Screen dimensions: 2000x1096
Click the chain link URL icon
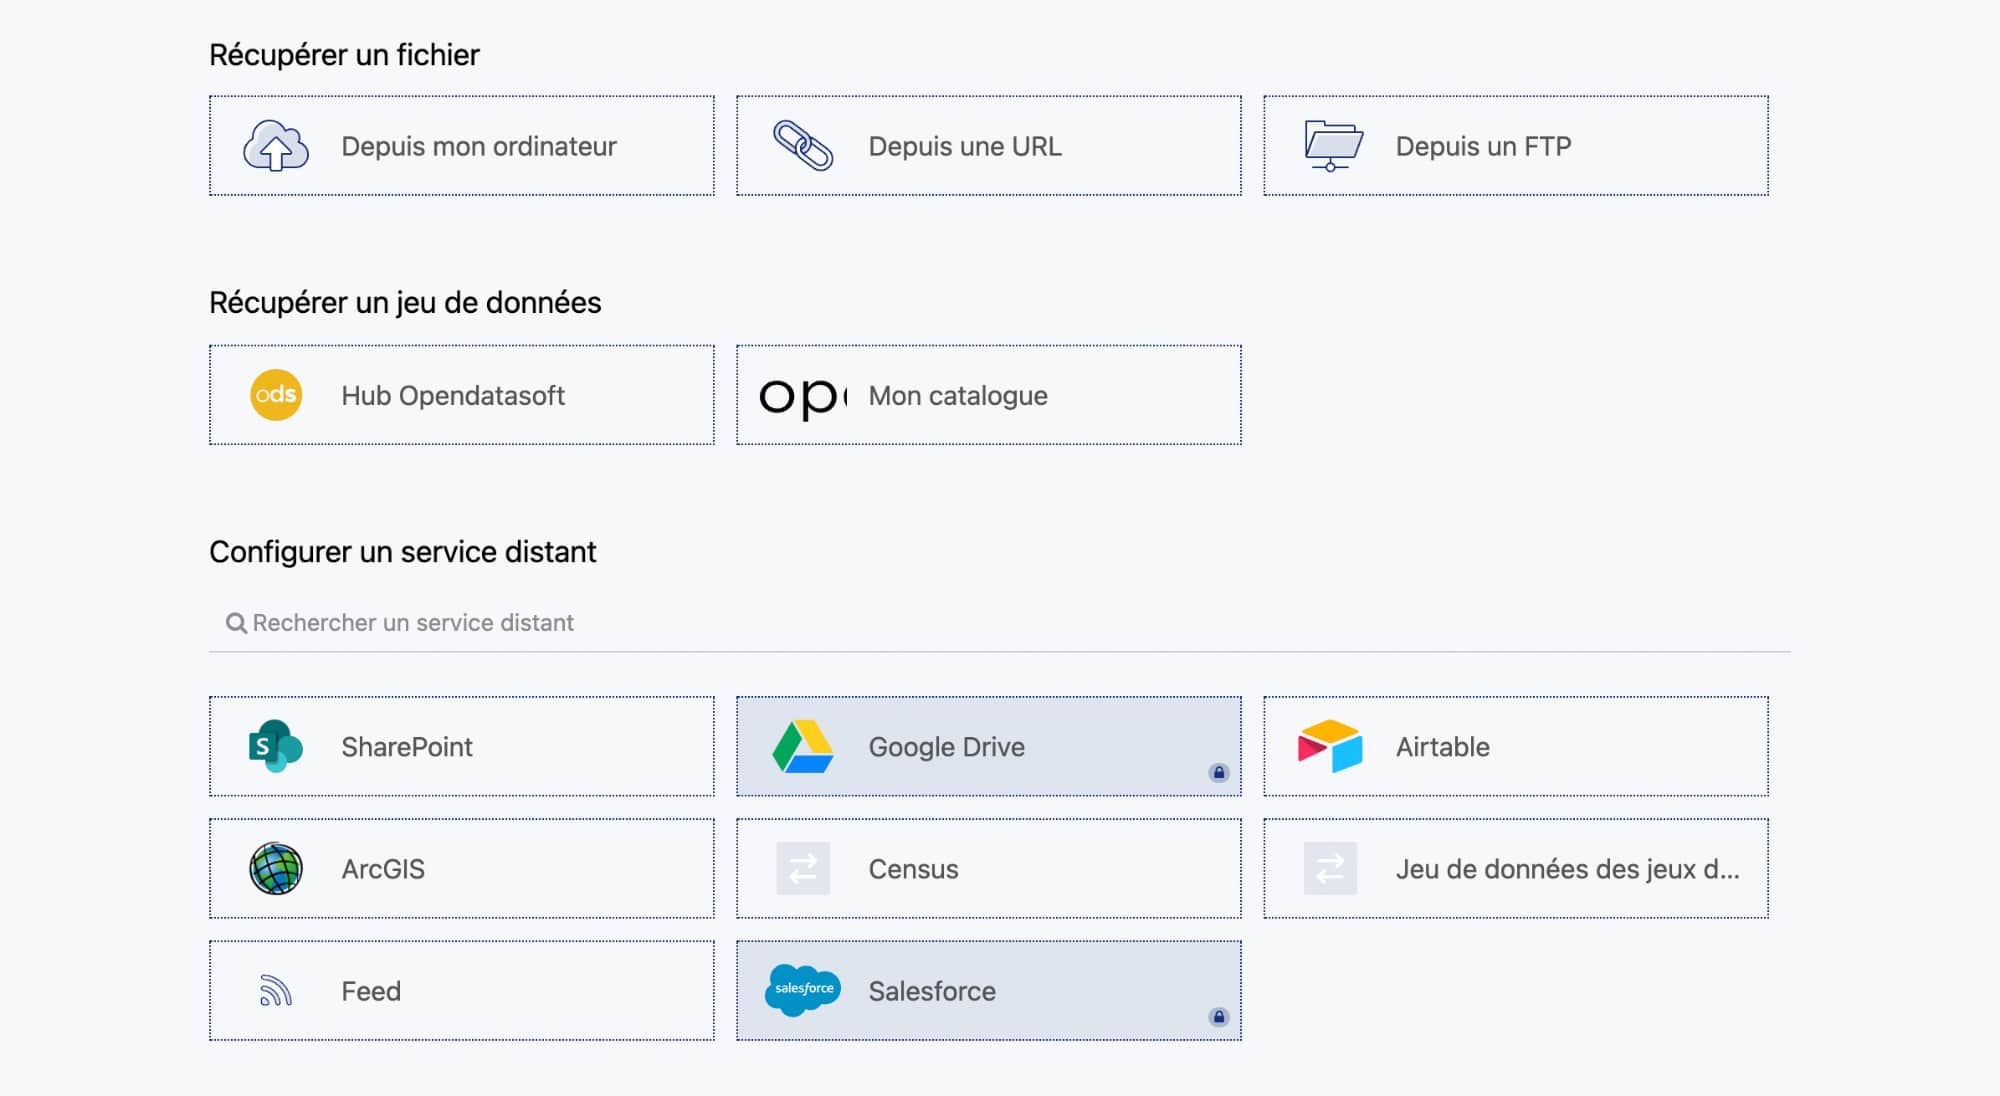coord(802,146)
